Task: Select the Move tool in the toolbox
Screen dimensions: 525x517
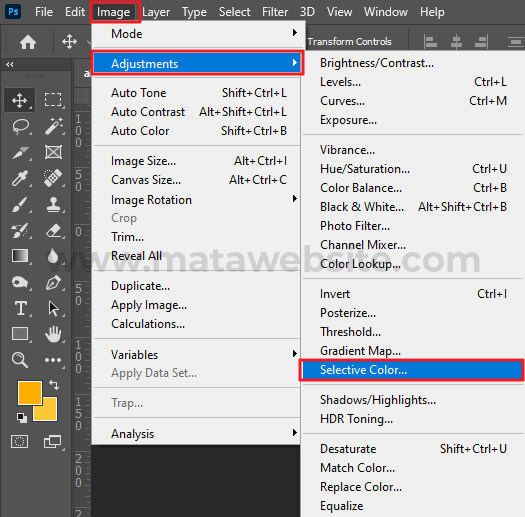Action: tap(19, 100)
